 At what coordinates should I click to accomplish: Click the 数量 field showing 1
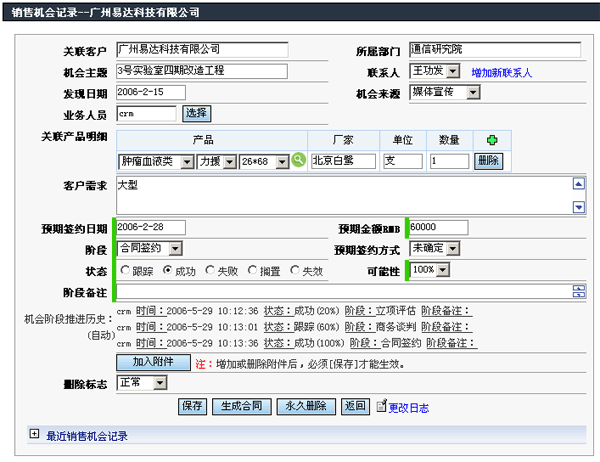tap(449, 161)
